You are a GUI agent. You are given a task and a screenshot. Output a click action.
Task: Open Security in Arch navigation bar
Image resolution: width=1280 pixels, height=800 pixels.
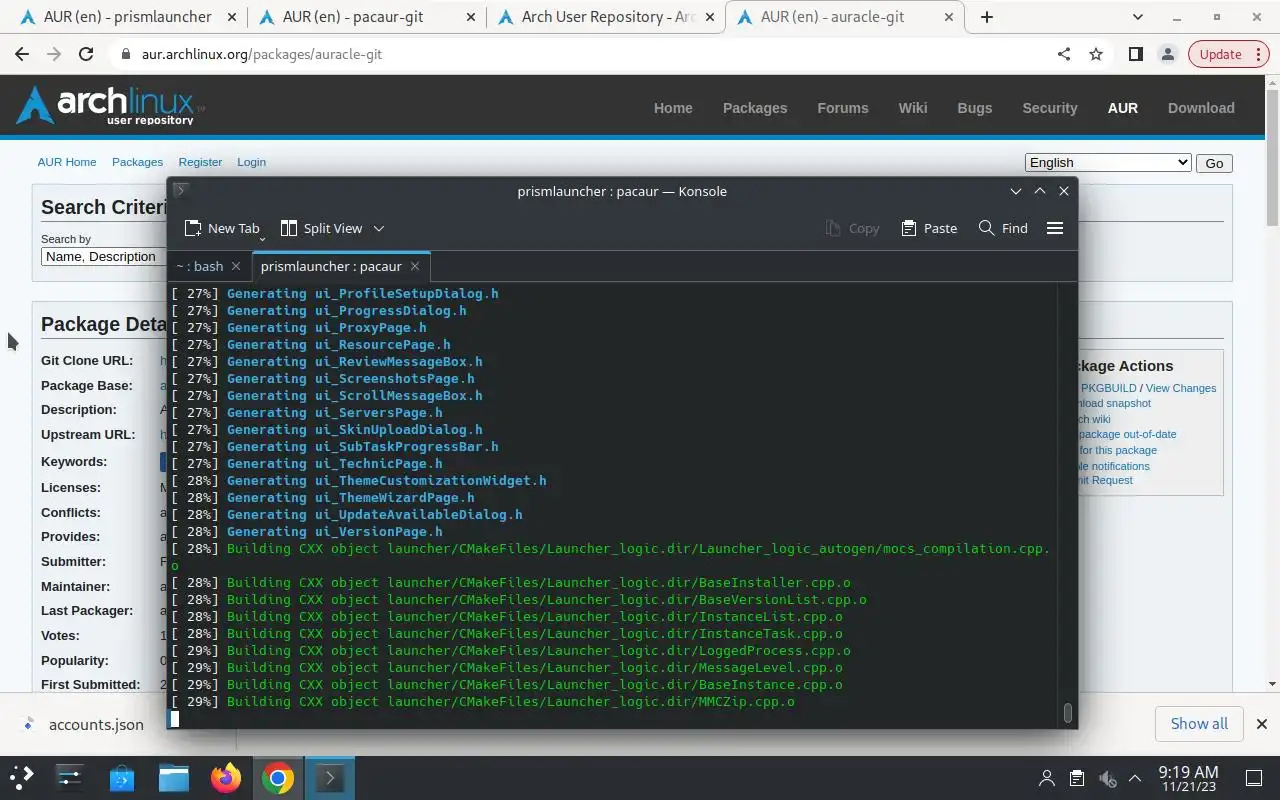1050,108
